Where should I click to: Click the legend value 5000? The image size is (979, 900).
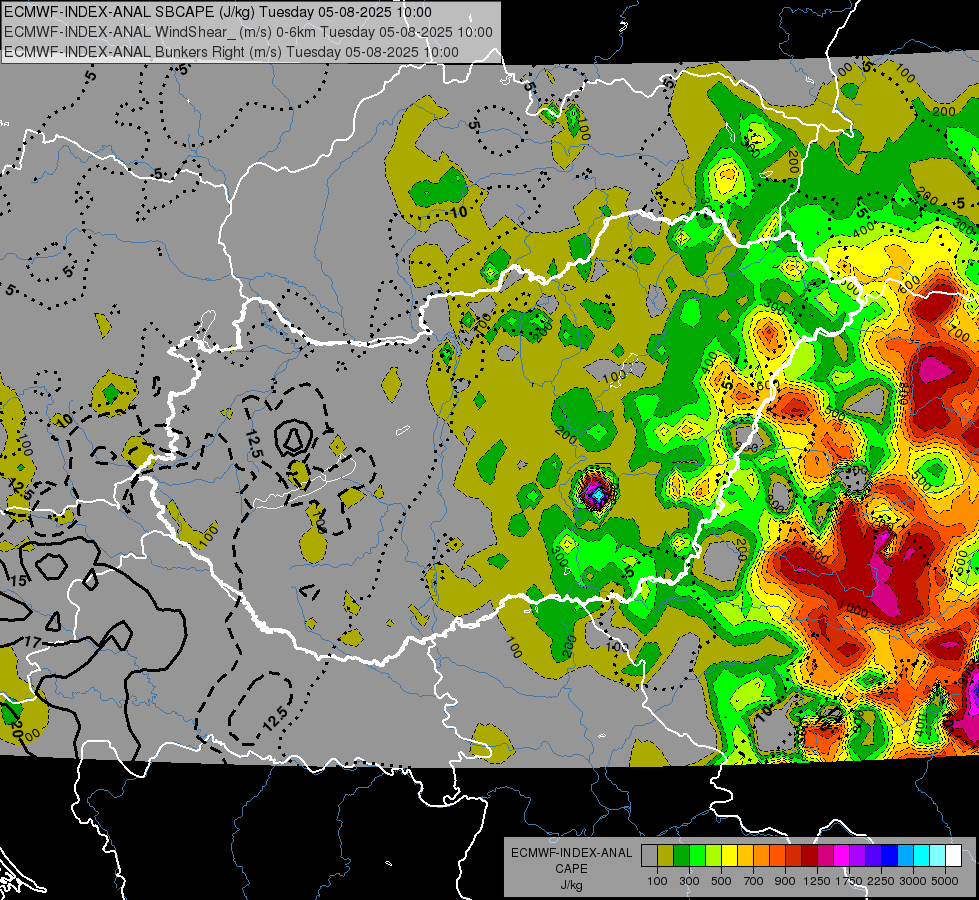945,881
